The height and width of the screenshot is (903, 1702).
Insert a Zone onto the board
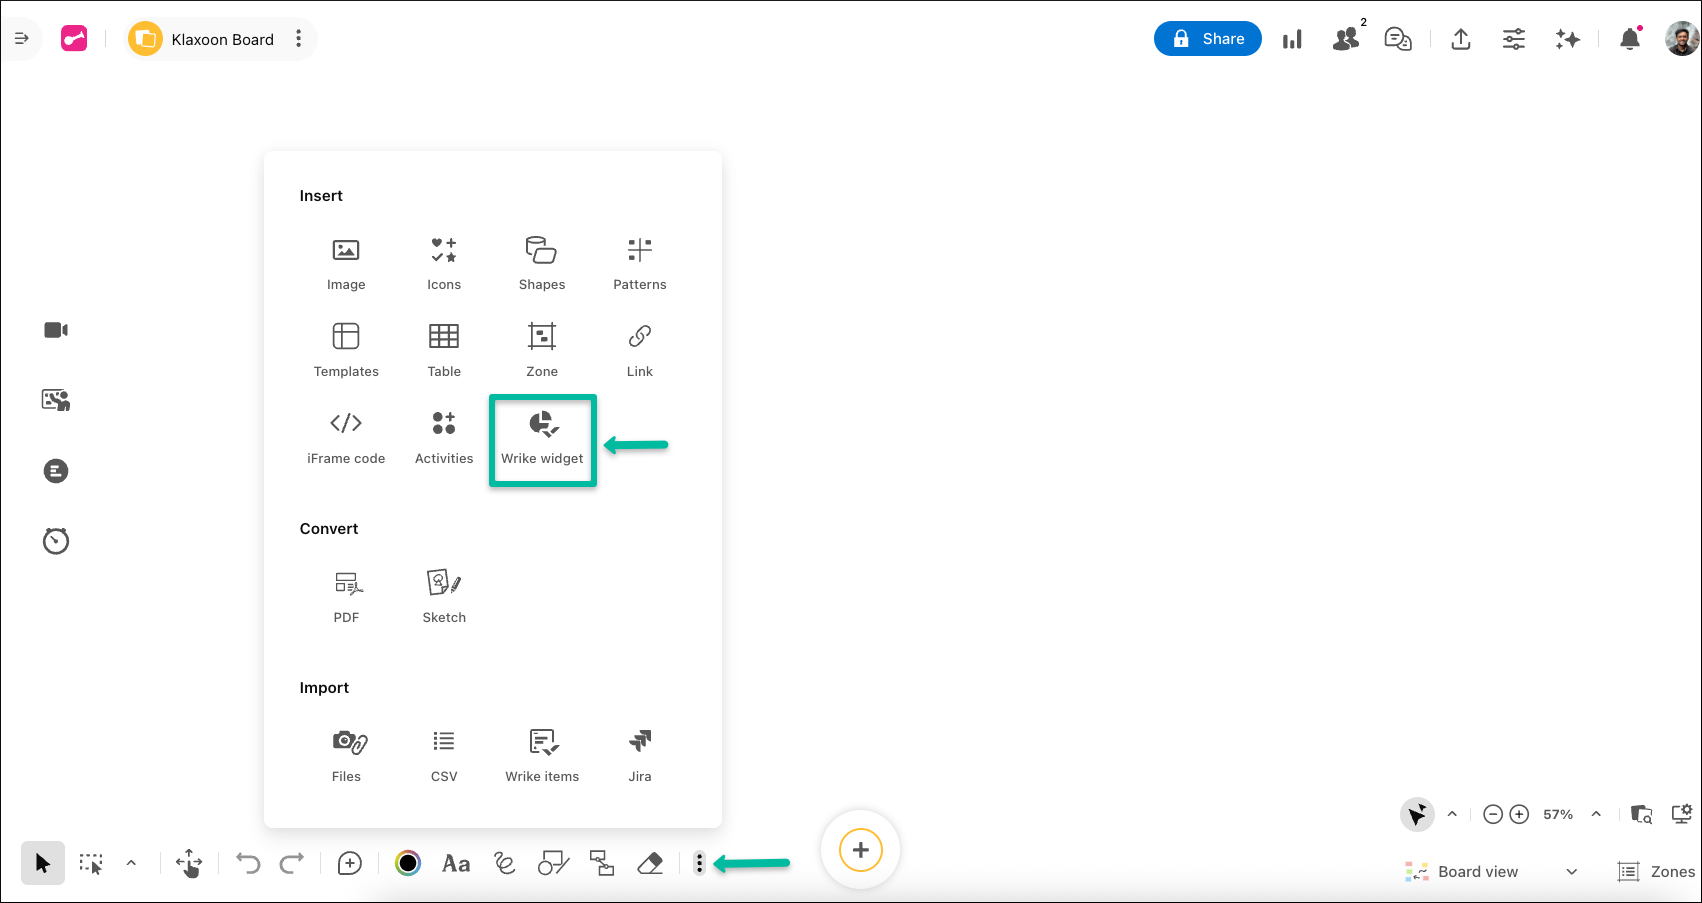(541, 348)
